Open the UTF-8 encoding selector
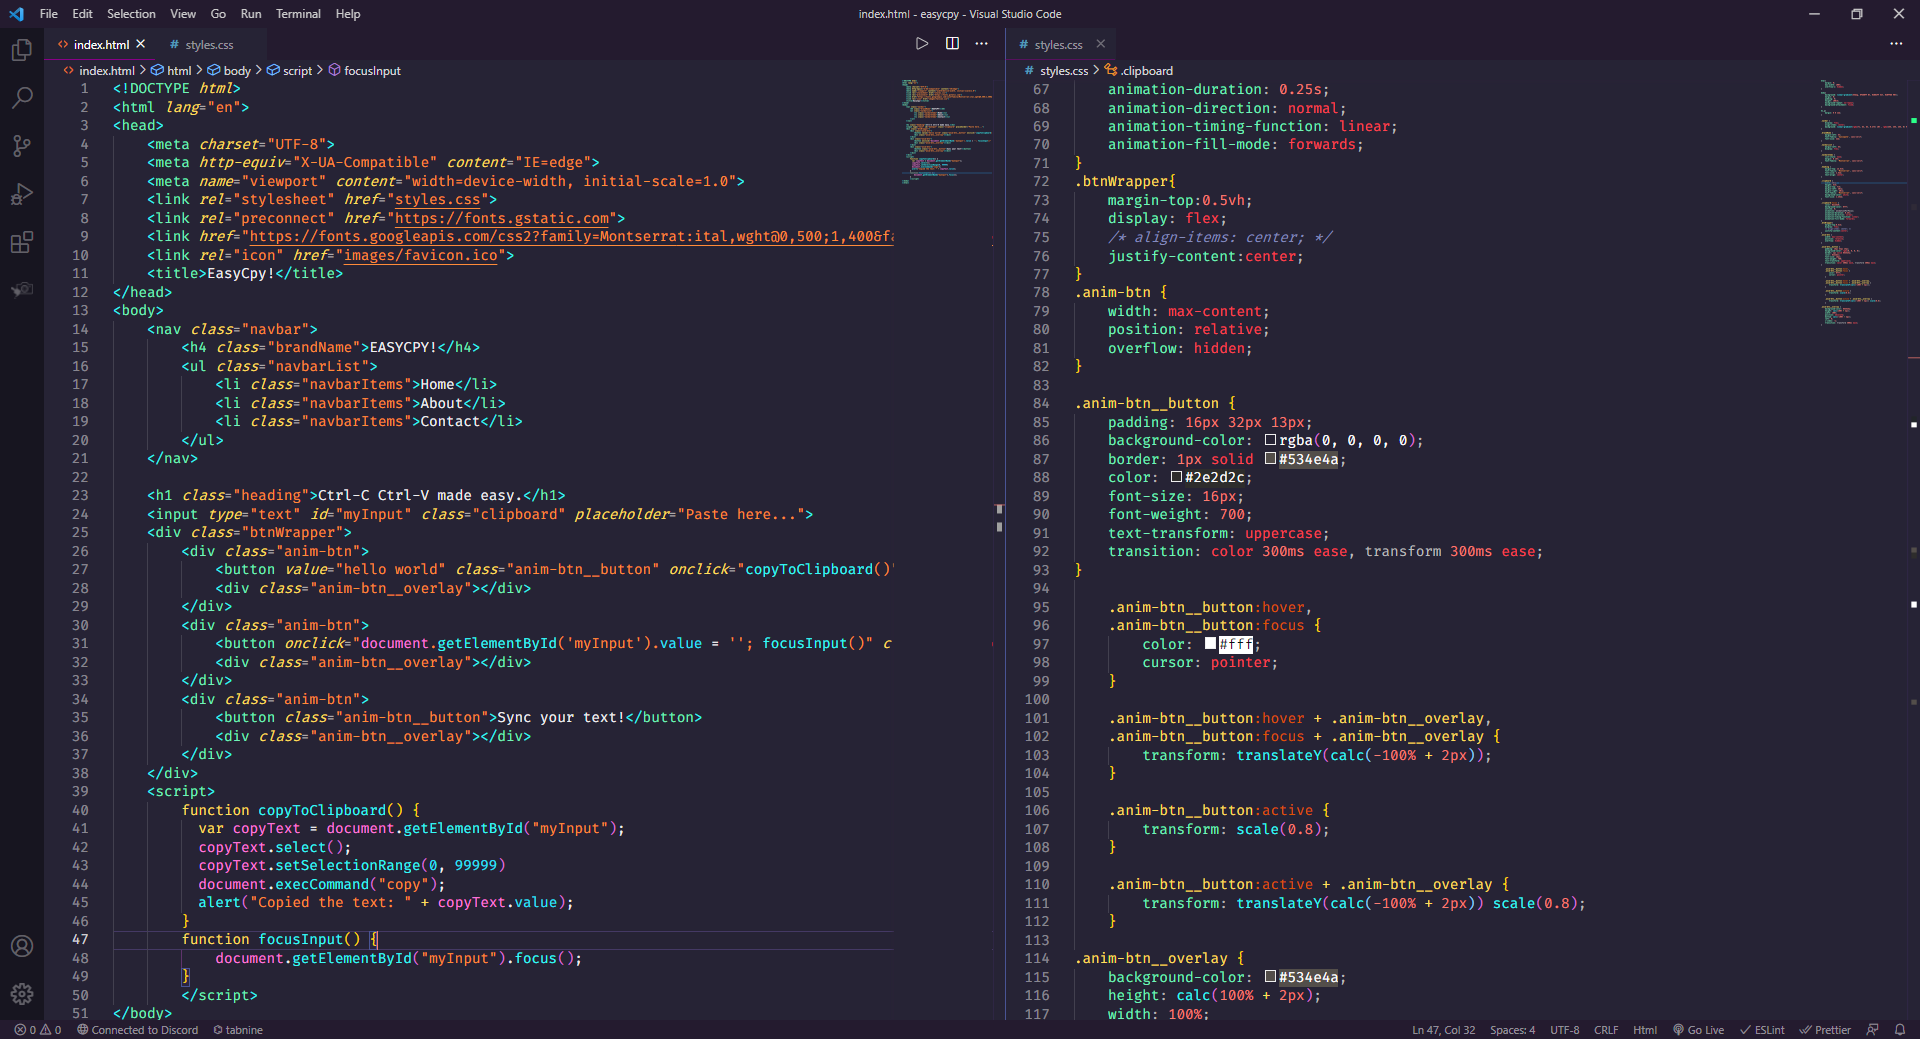1920x1039 pixels. tap(1565, 1030)
